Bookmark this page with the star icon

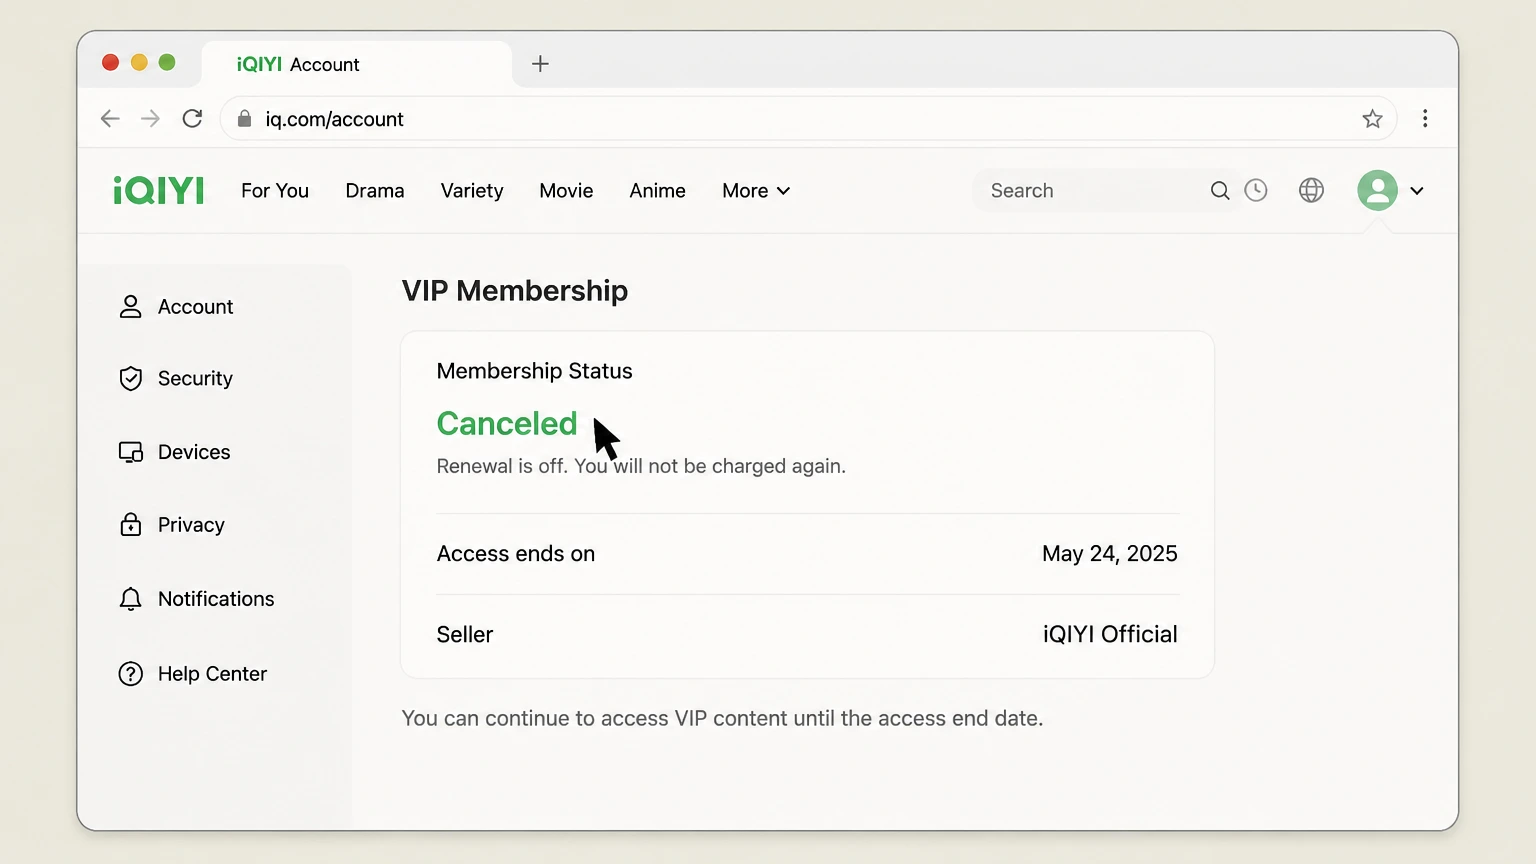[x=1372, y=119]
